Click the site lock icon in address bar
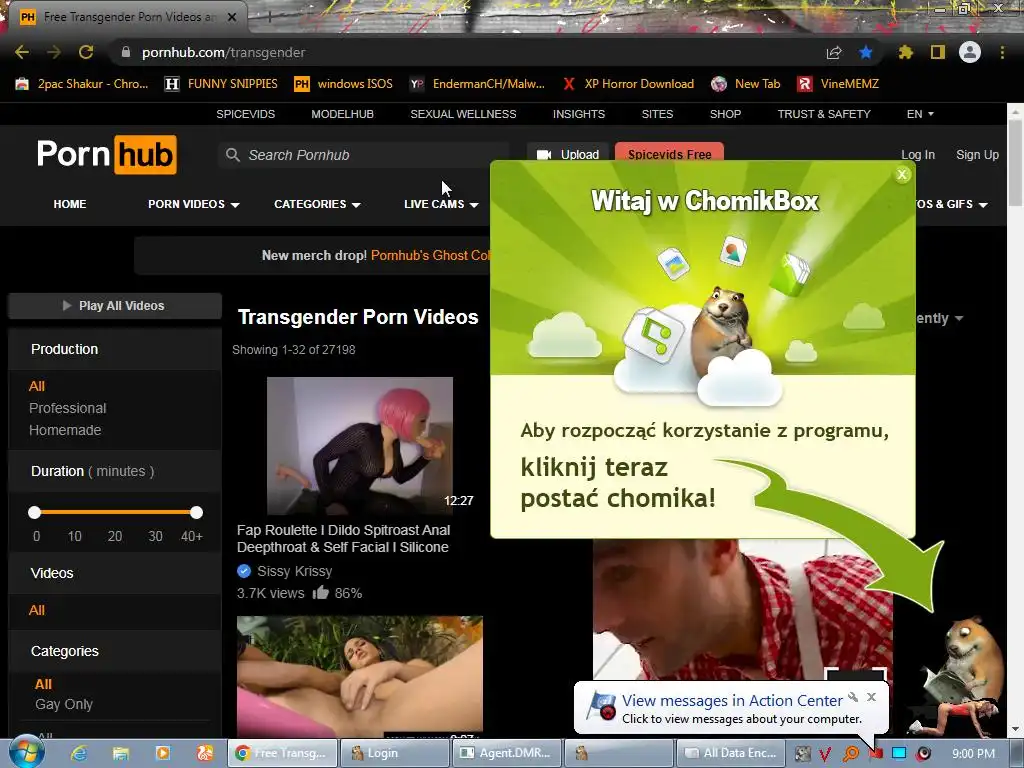This screenshot has height=768, width=1024. point(126,52)
